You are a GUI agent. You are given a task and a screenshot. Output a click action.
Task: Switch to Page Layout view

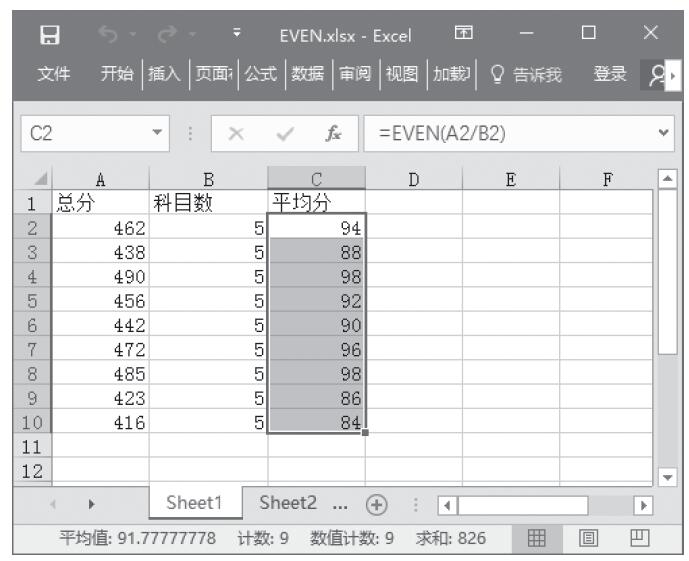coord(590,539)
